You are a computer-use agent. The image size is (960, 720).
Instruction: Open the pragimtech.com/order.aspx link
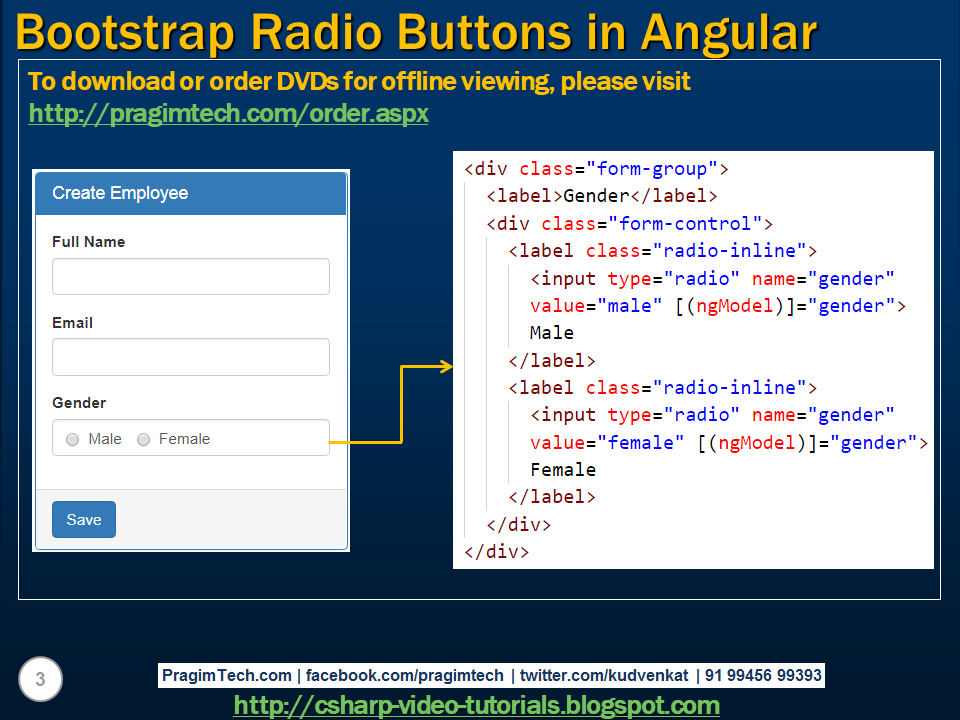(228, 114)
